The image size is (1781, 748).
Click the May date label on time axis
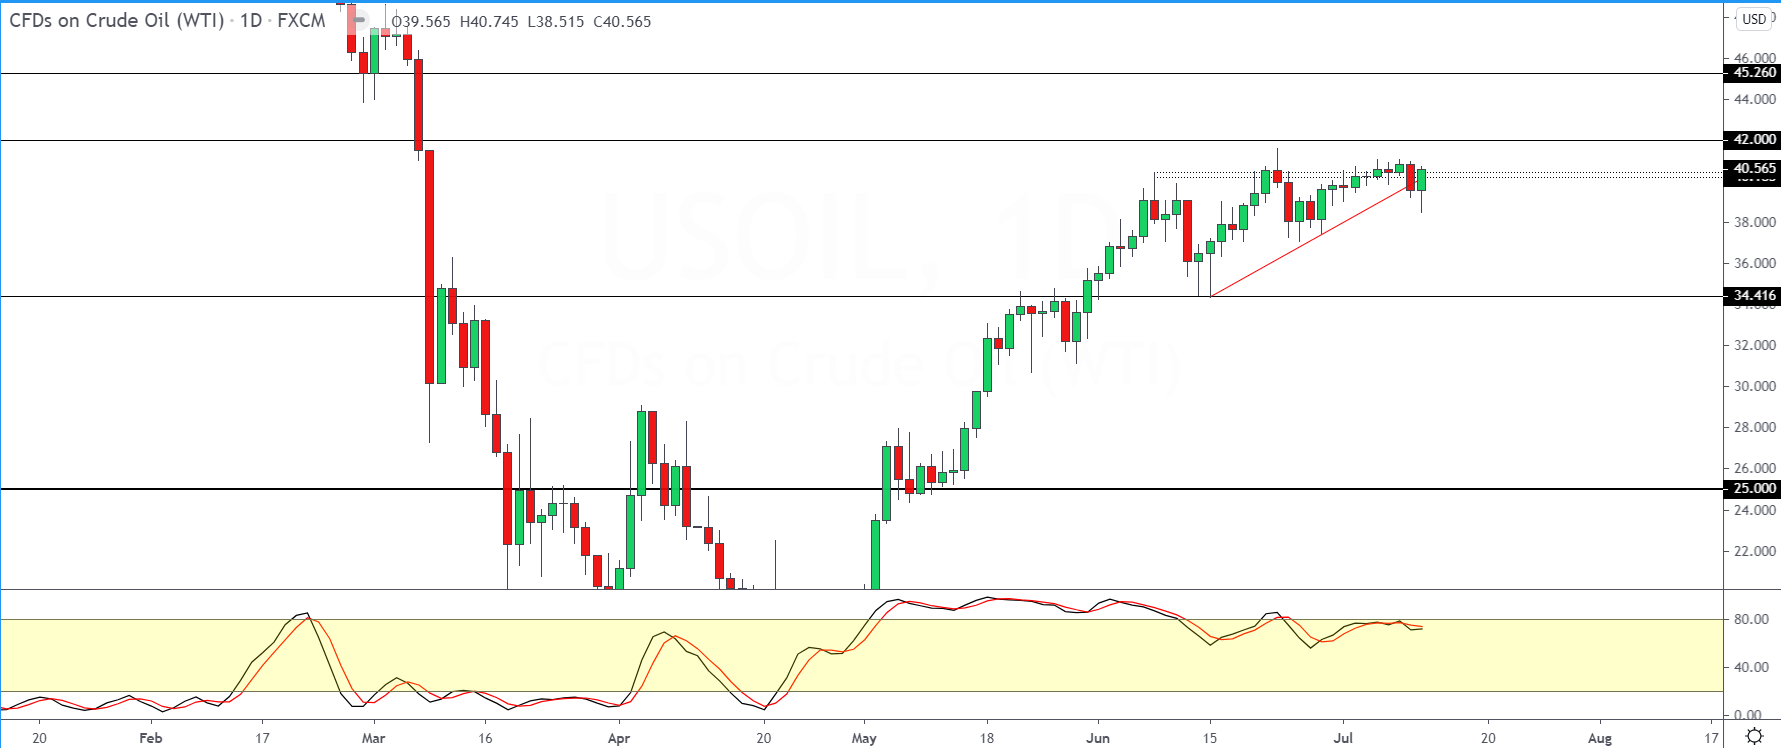pyautogui.click(x=864, y=738)
